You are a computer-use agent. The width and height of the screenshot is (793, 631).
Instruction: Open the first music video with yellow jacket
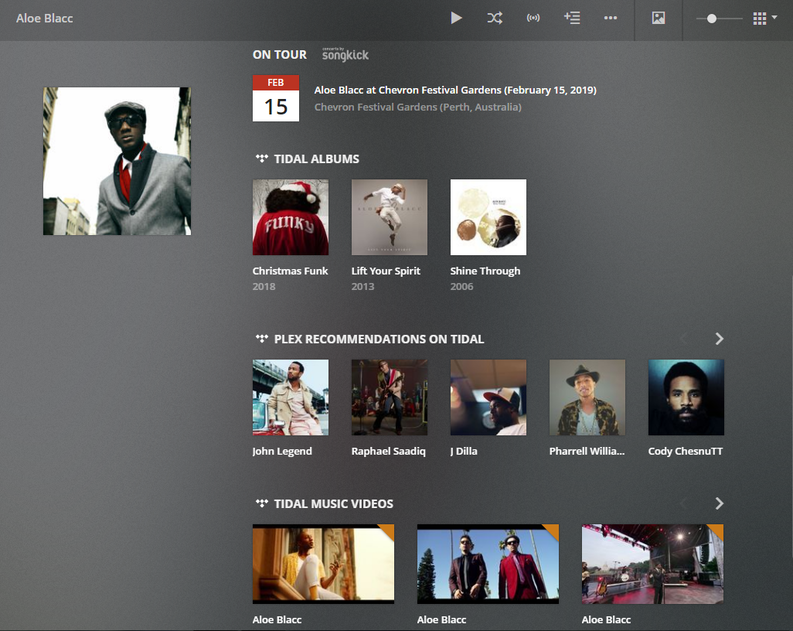point(323,564)
